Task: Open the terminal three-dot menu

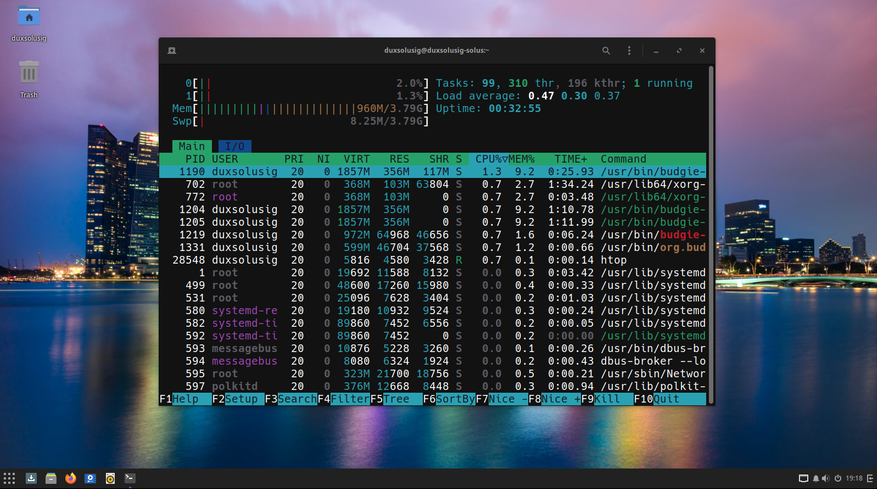Action: click(x=630, y=50)
